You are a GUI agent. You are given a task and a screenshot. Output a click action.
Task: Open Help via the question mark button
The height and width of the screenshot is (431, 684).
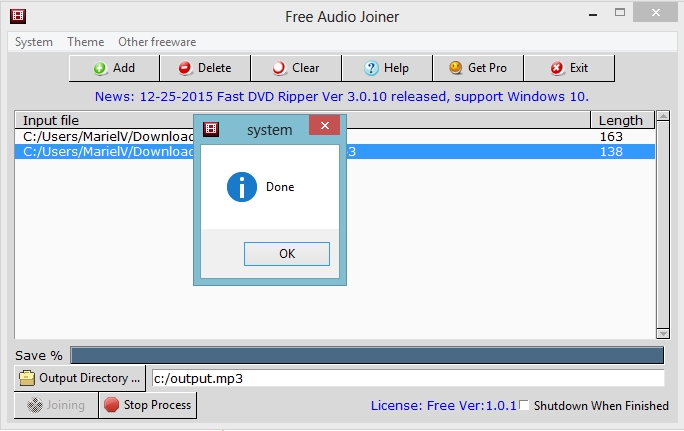386,68
